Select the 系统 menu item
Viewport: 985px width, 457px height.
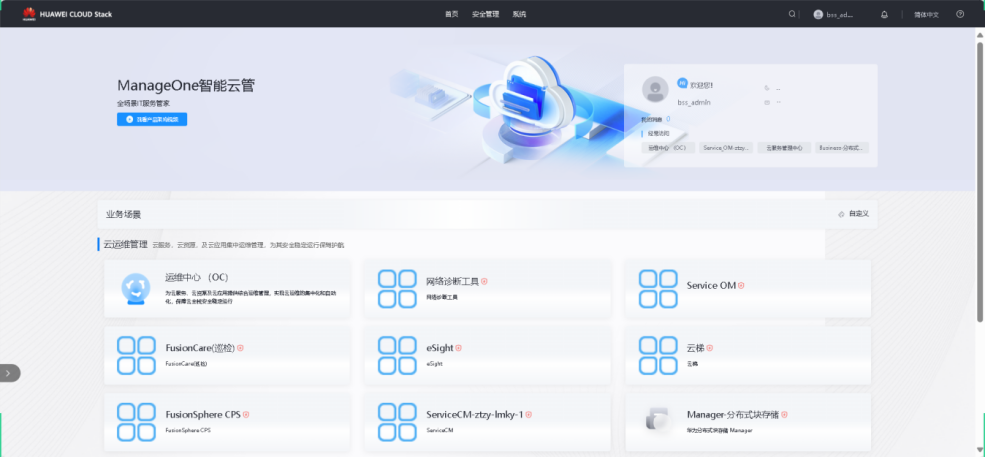point(519,14)
